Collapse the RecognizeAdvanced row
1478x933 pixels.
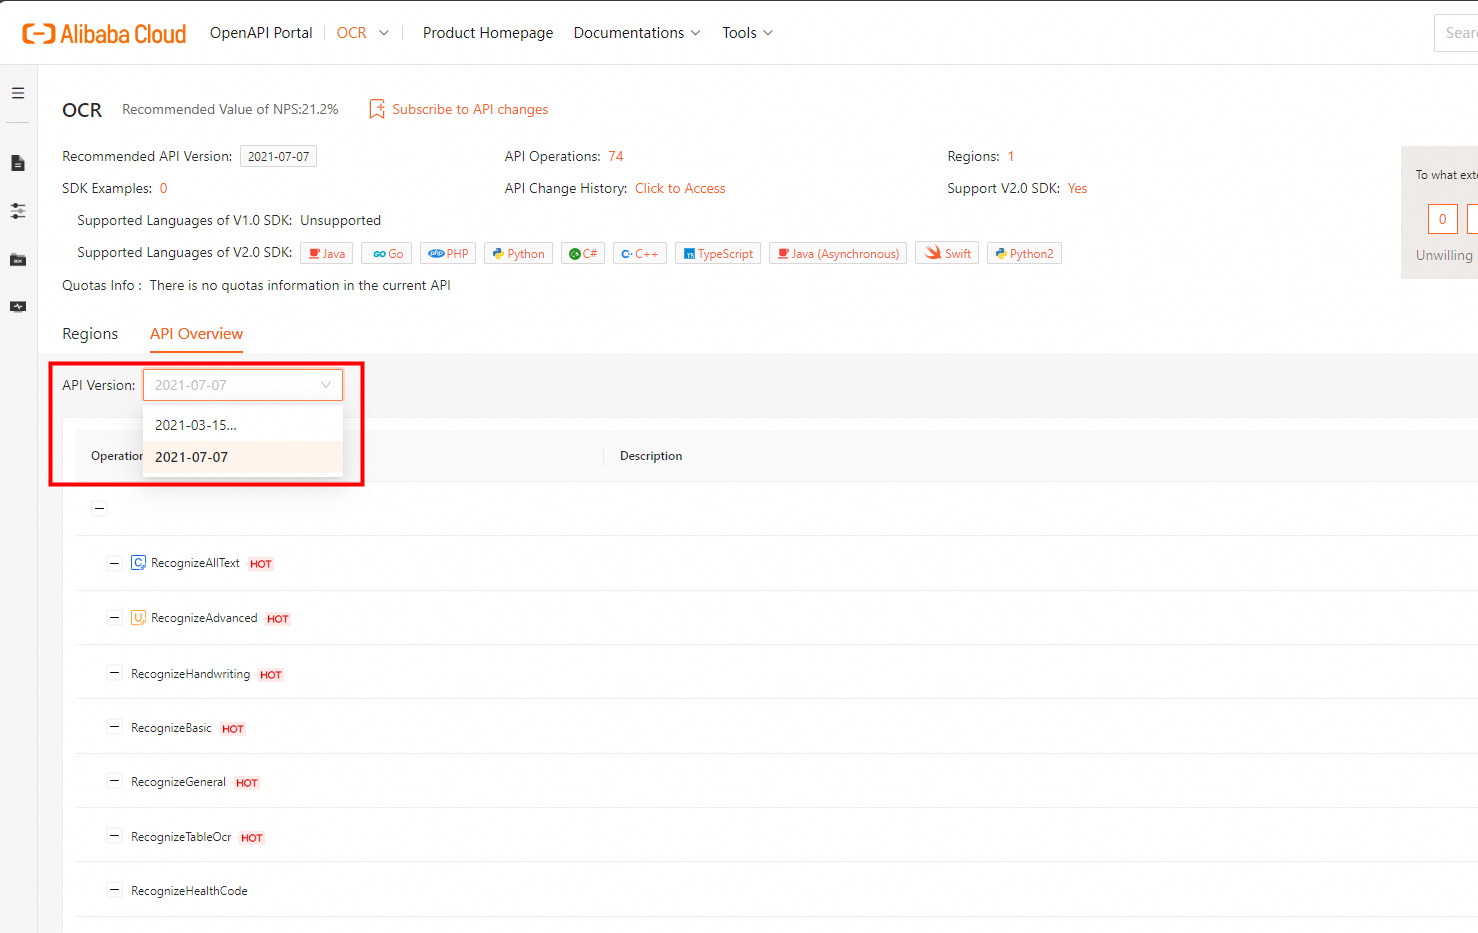point(114,618)
